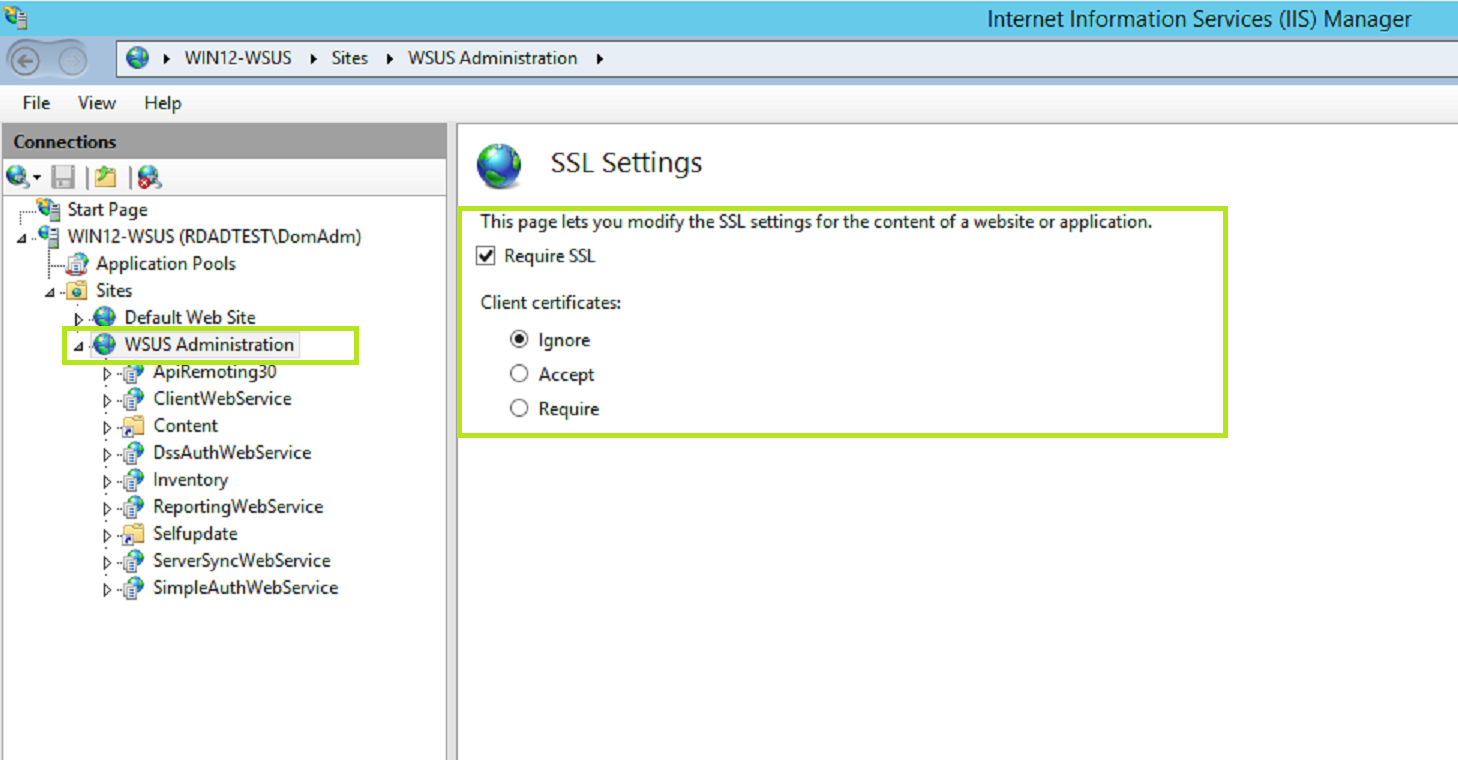Expand the ServerSyncWebService node
Image resolution: width=1458 pixels, height=760 pixels.
pyautogui.click(x=108, y=561)
